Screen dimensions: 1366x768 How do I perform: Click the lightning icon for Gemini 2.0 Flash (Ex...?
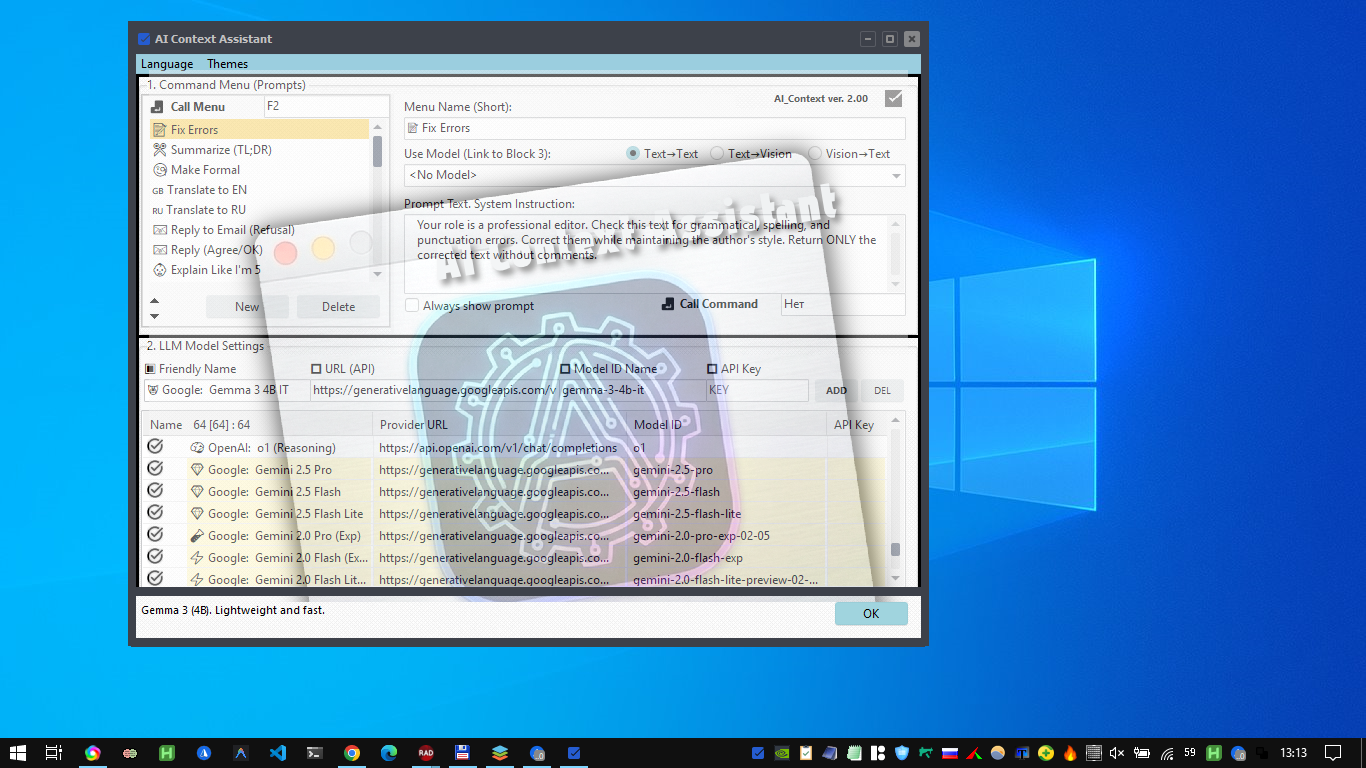pyautogui.click(x=198, y=558)
